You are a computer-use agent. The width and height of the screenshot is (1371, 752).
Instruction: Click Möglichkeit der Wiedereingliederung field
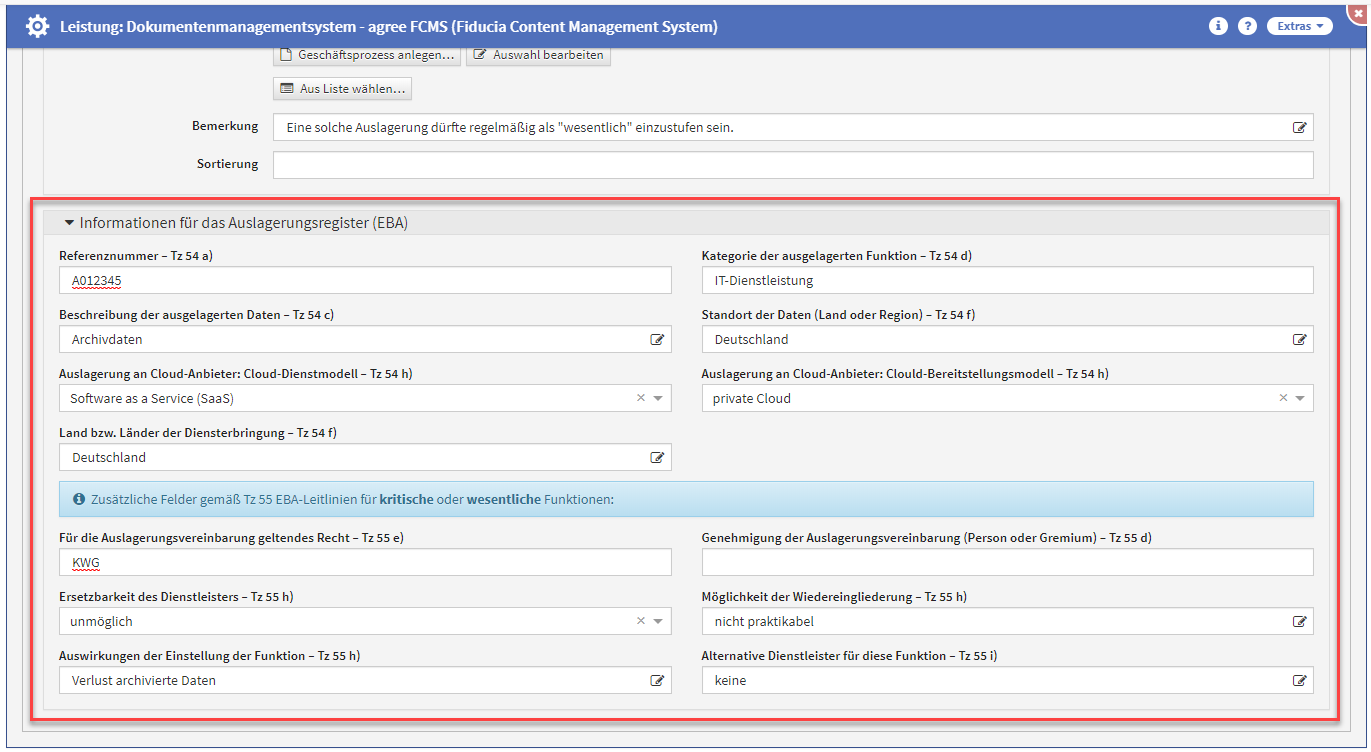(x=1008, y=621)
